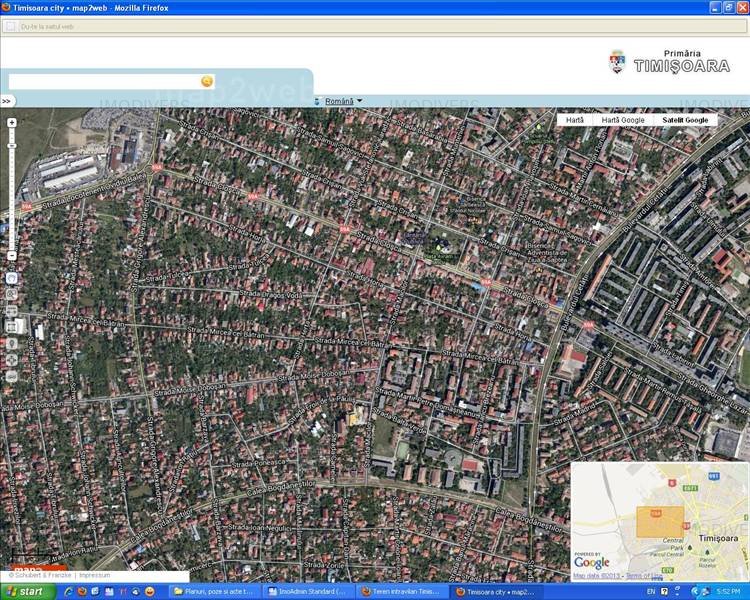Open the Română language dropdown
This screenshot has height=600, width=750.
pyautogui.click(x=339, y=101)
